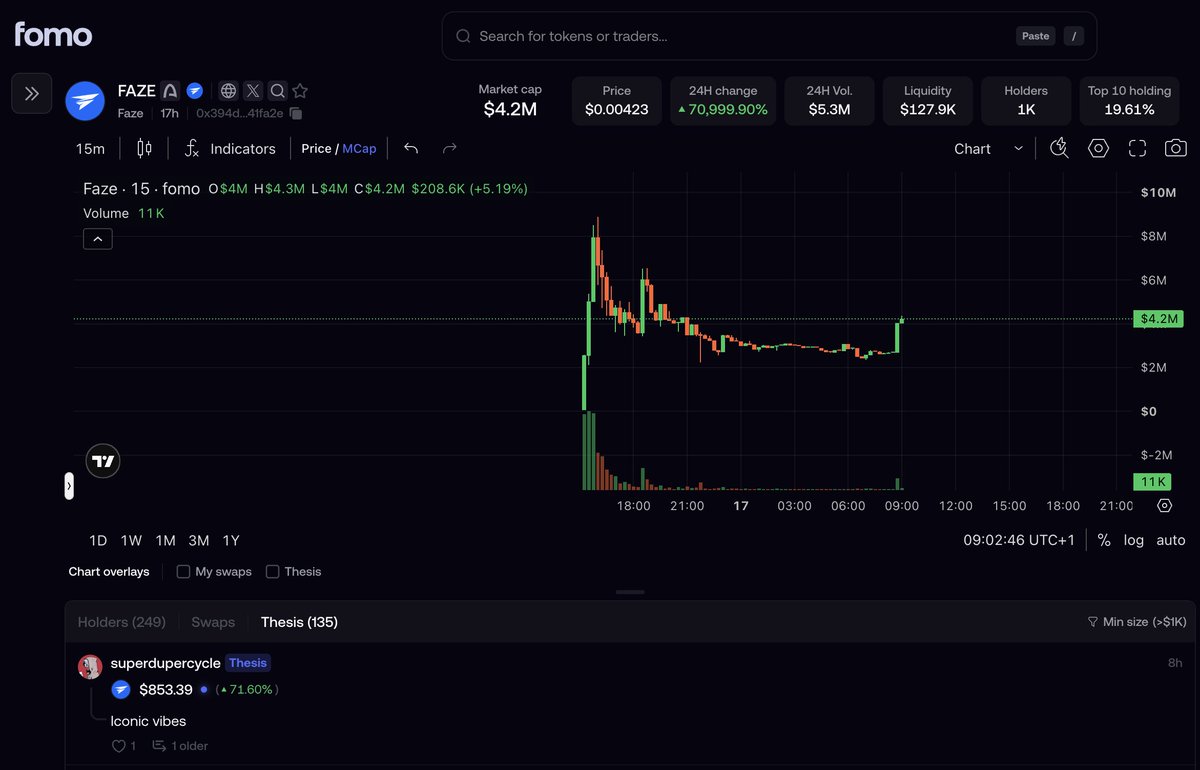The width and height of the screenshot is (1200, 770).
Task: Select the 1W time range
Action: [131, 541]
